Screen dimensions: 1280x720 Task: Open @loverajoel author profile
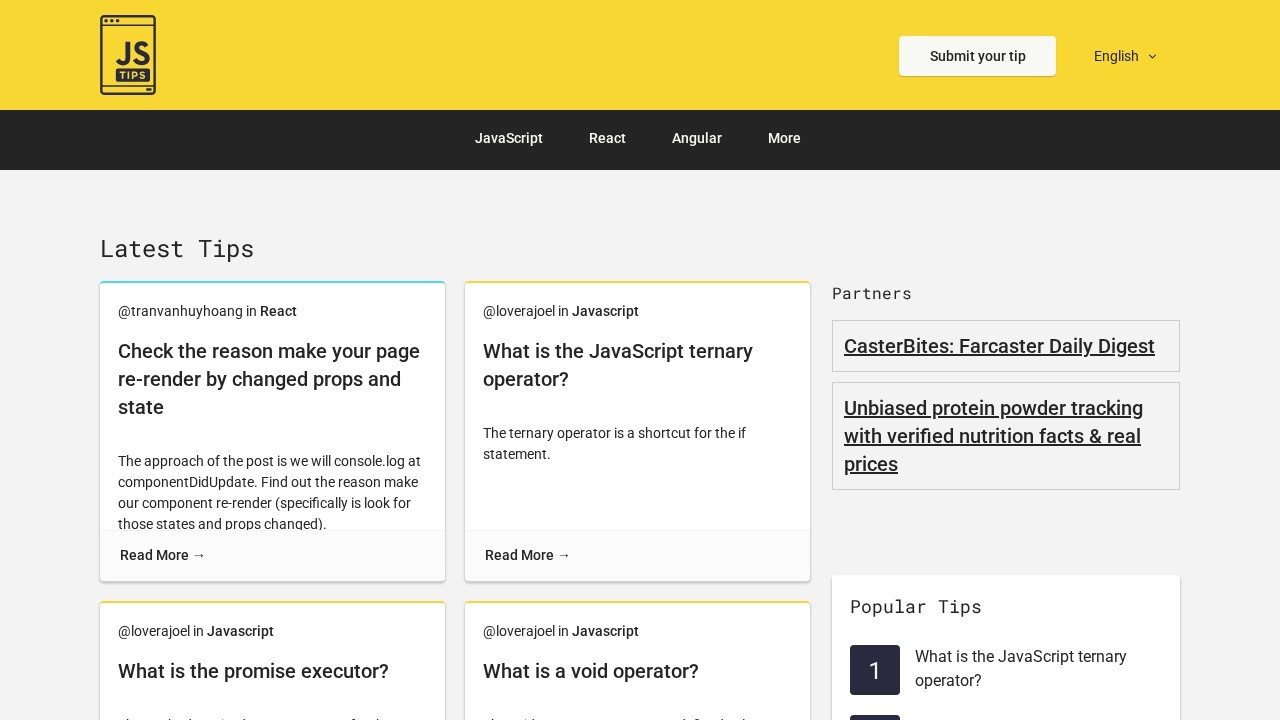[519, 311]
